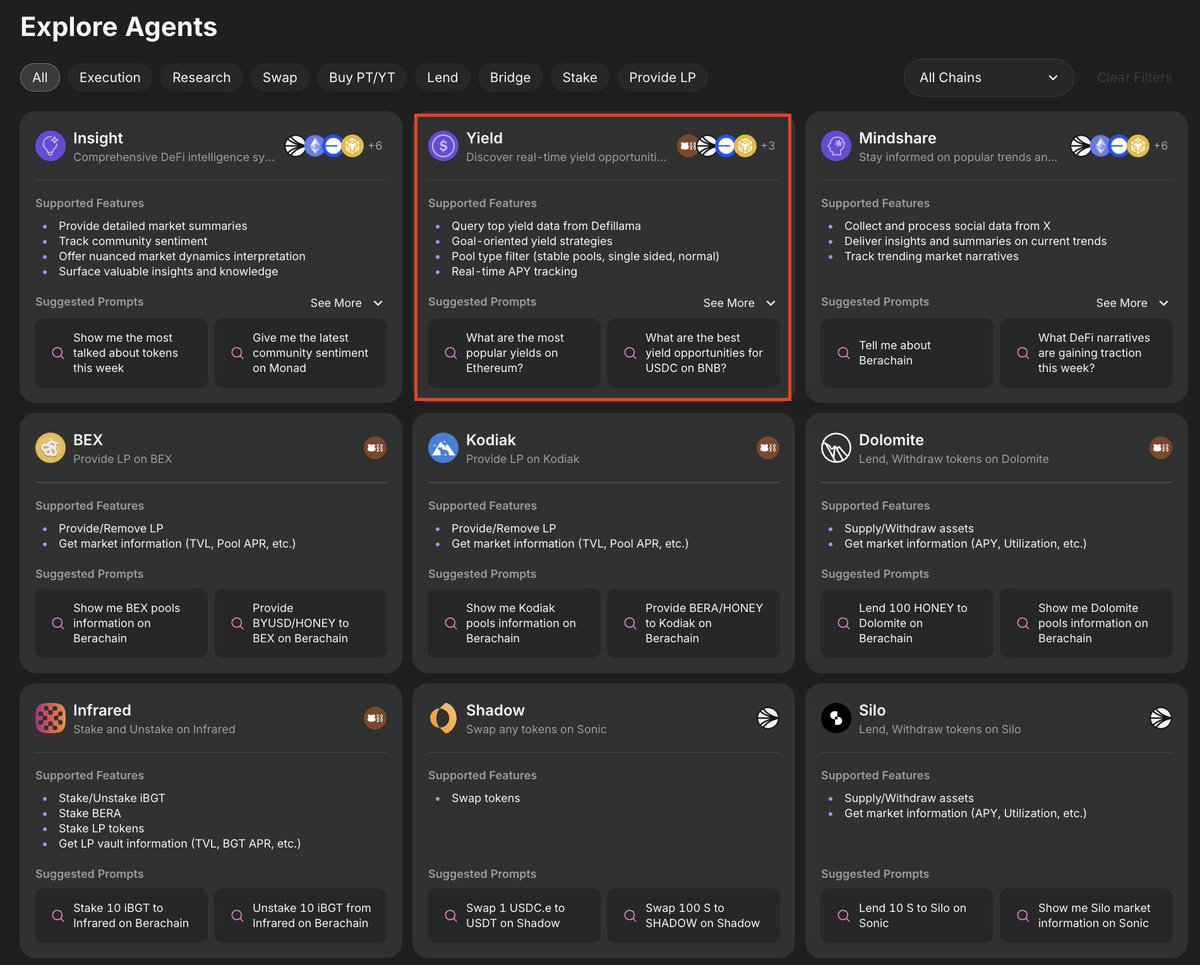
Task: Click search icon in 'Swap 1 USDC.e' prompt
Action: pyautogui.click(x=450, y=916)
